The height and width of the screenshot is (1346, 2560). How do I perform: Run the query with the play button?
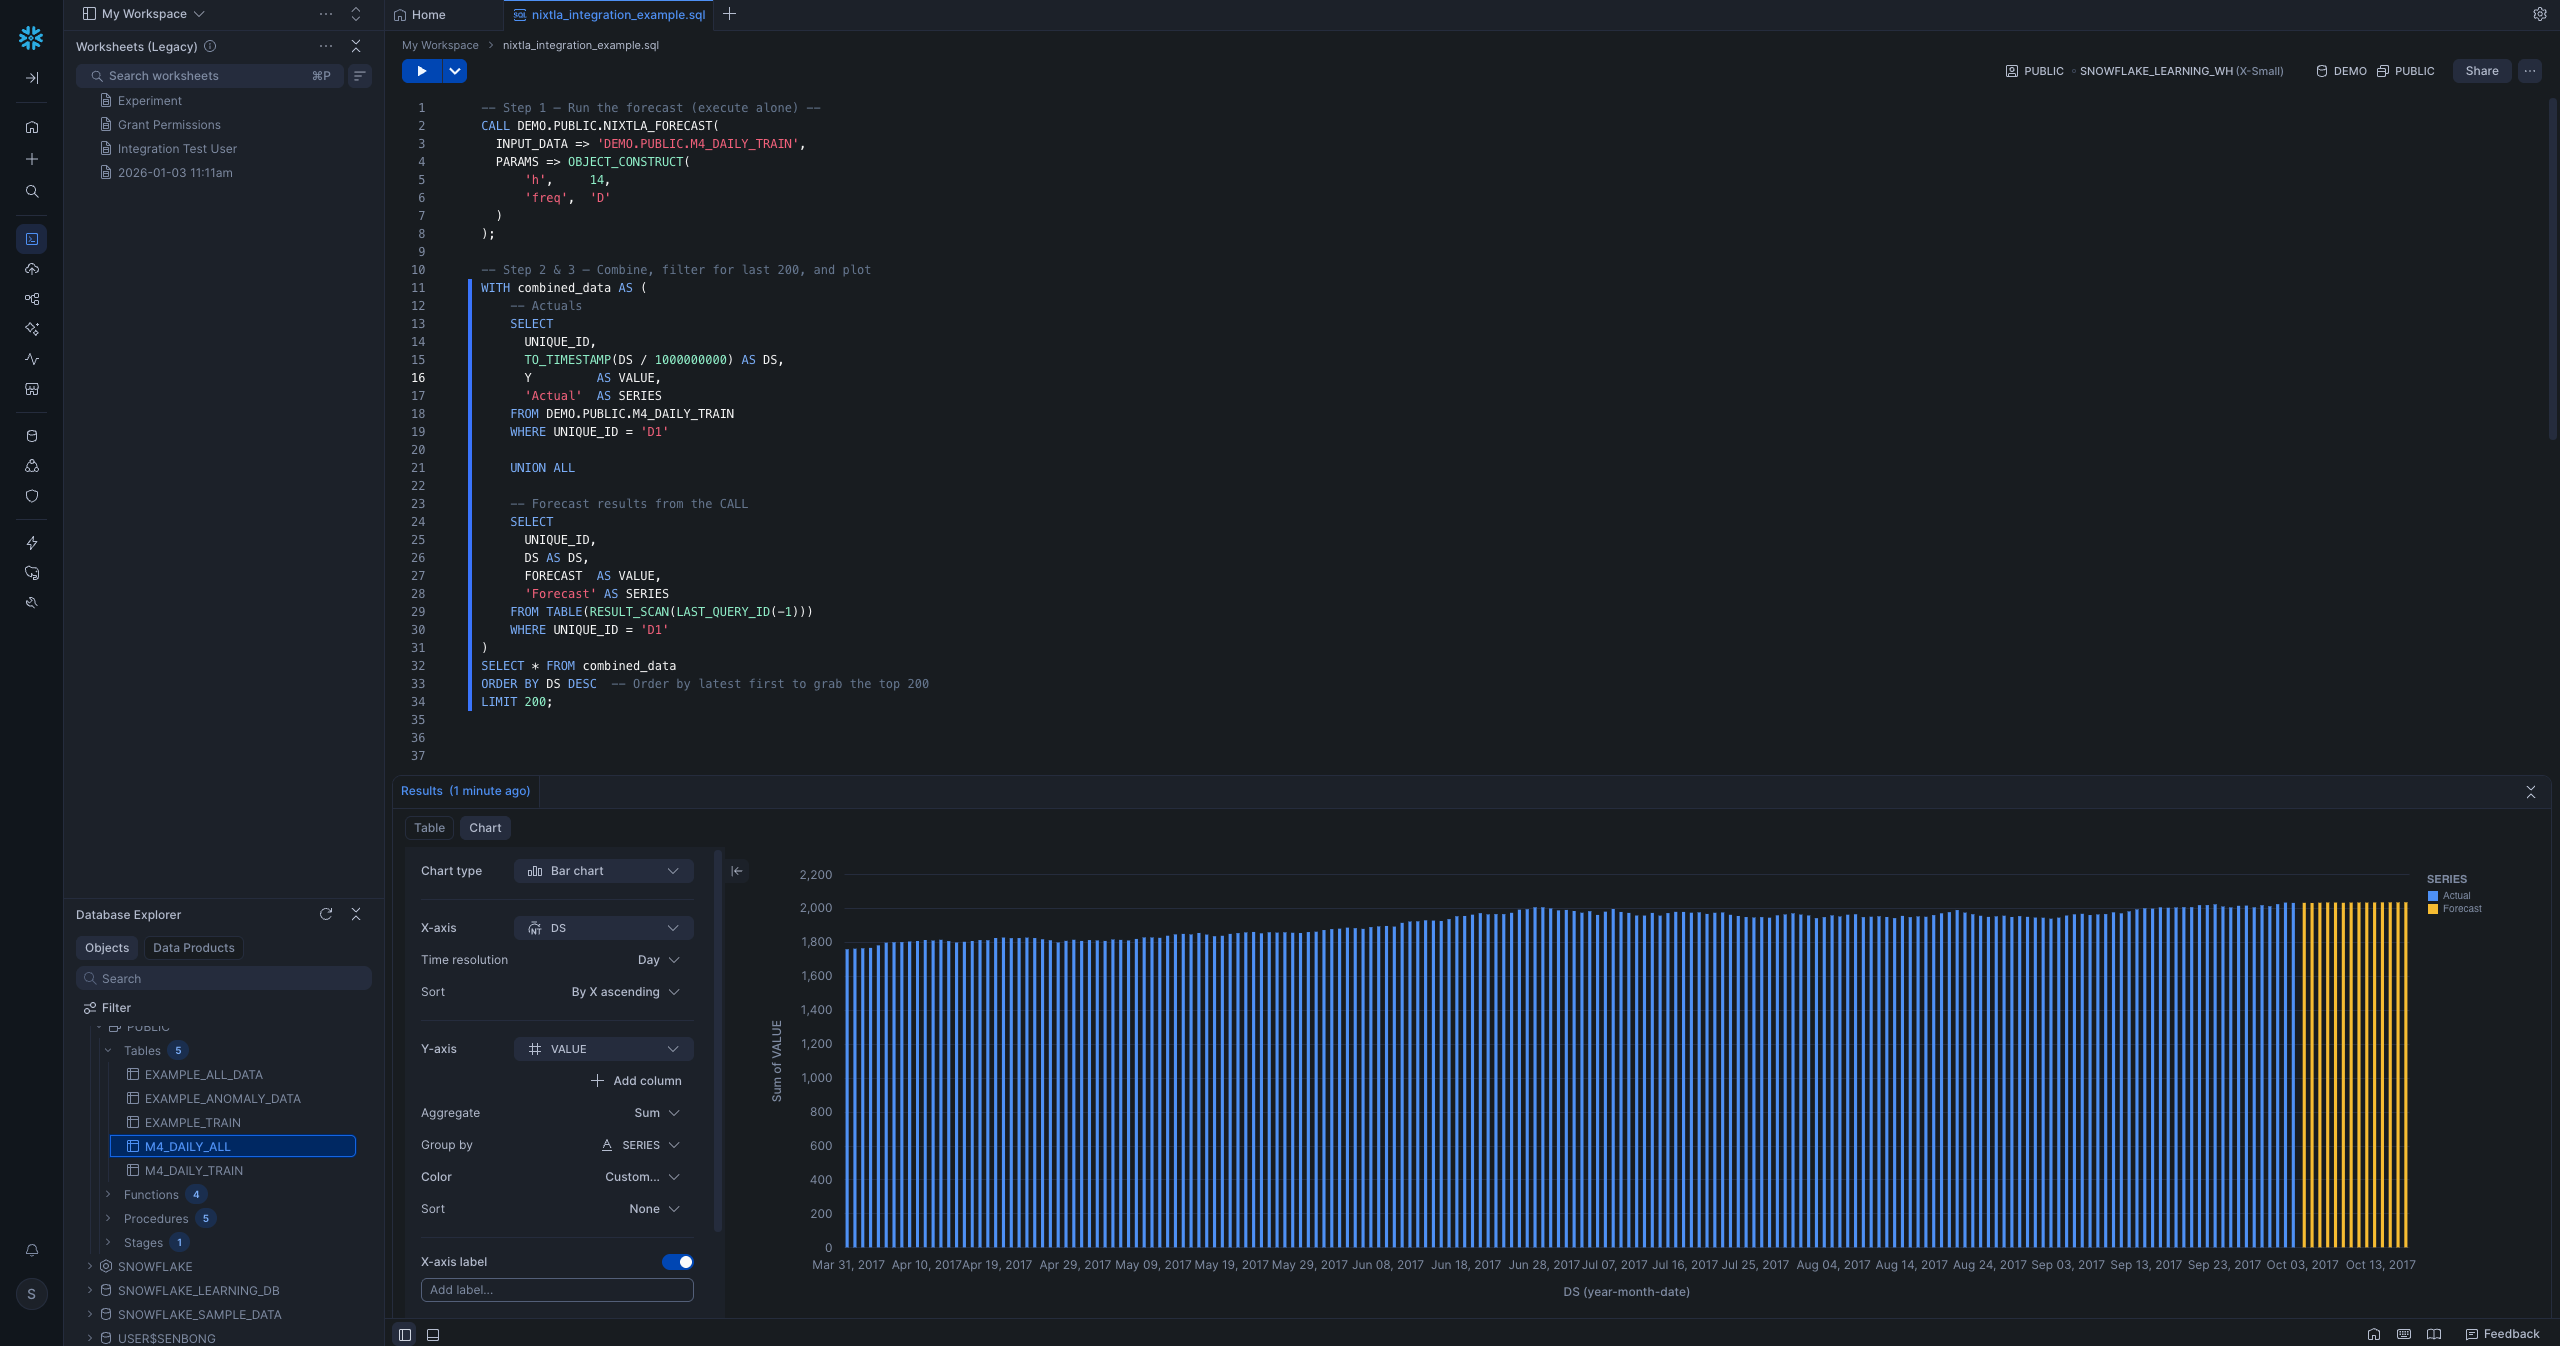pos(421,71)
